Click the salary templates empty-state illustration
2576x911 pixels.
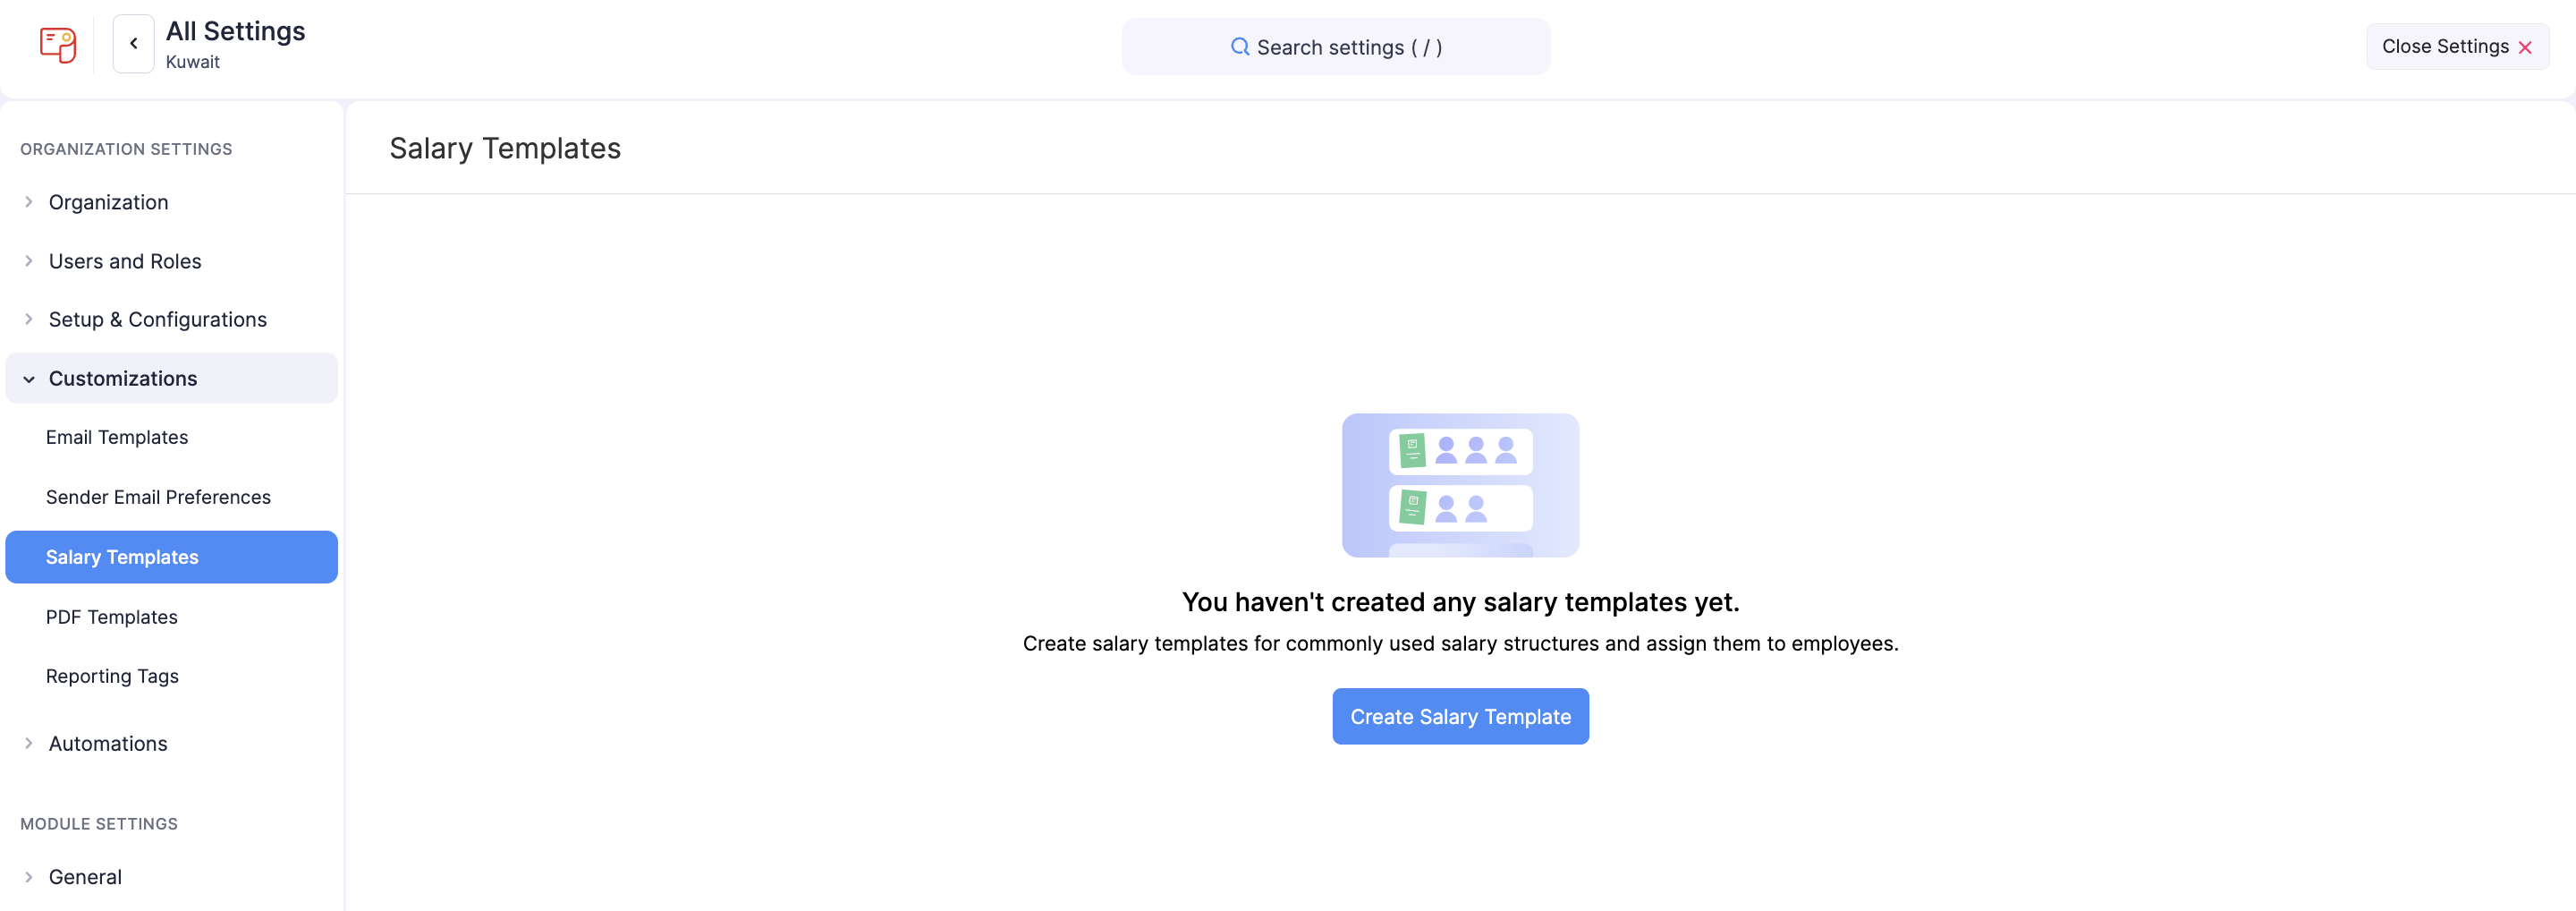1459,486
